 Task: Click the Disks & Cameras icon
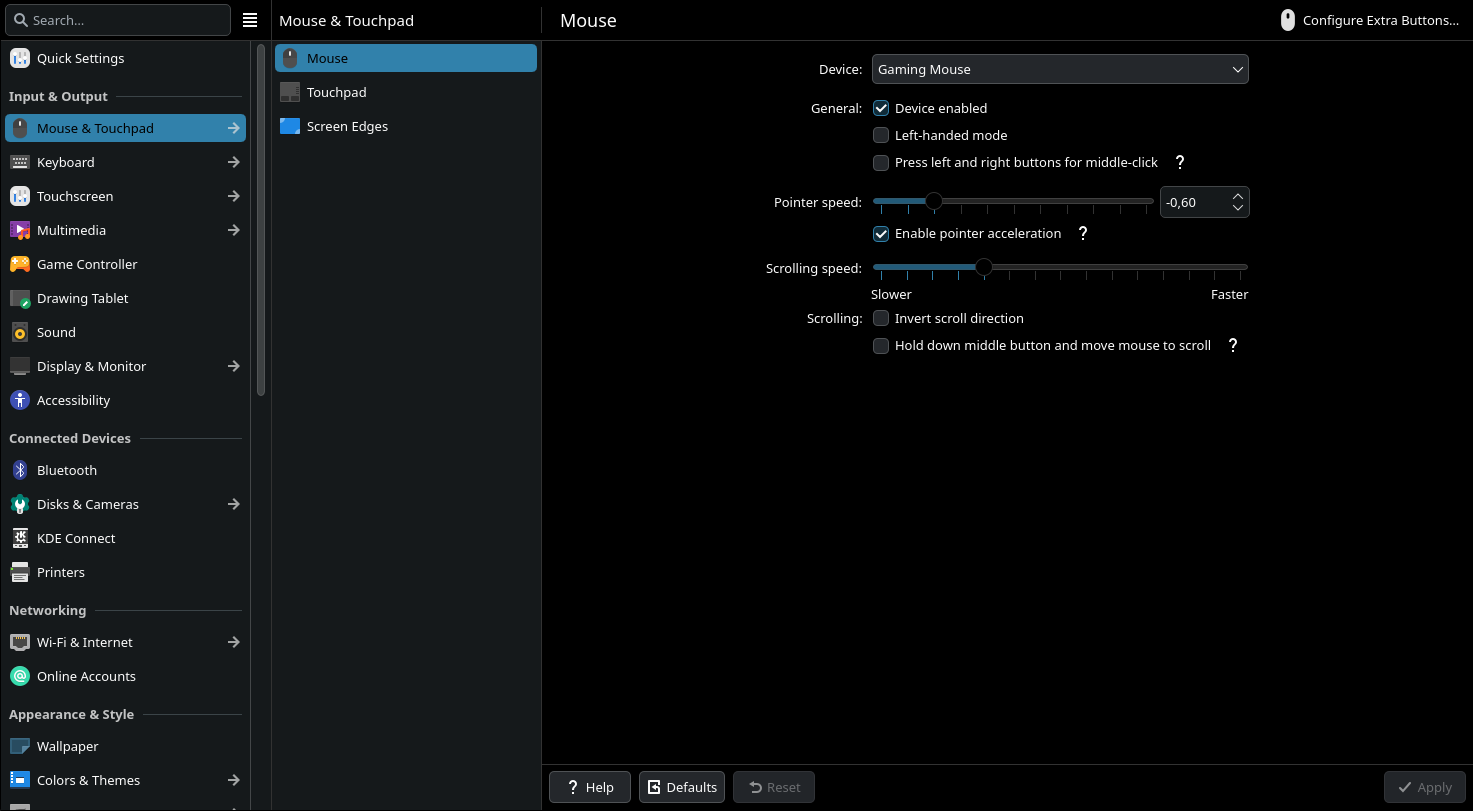(x=20, y=504)
